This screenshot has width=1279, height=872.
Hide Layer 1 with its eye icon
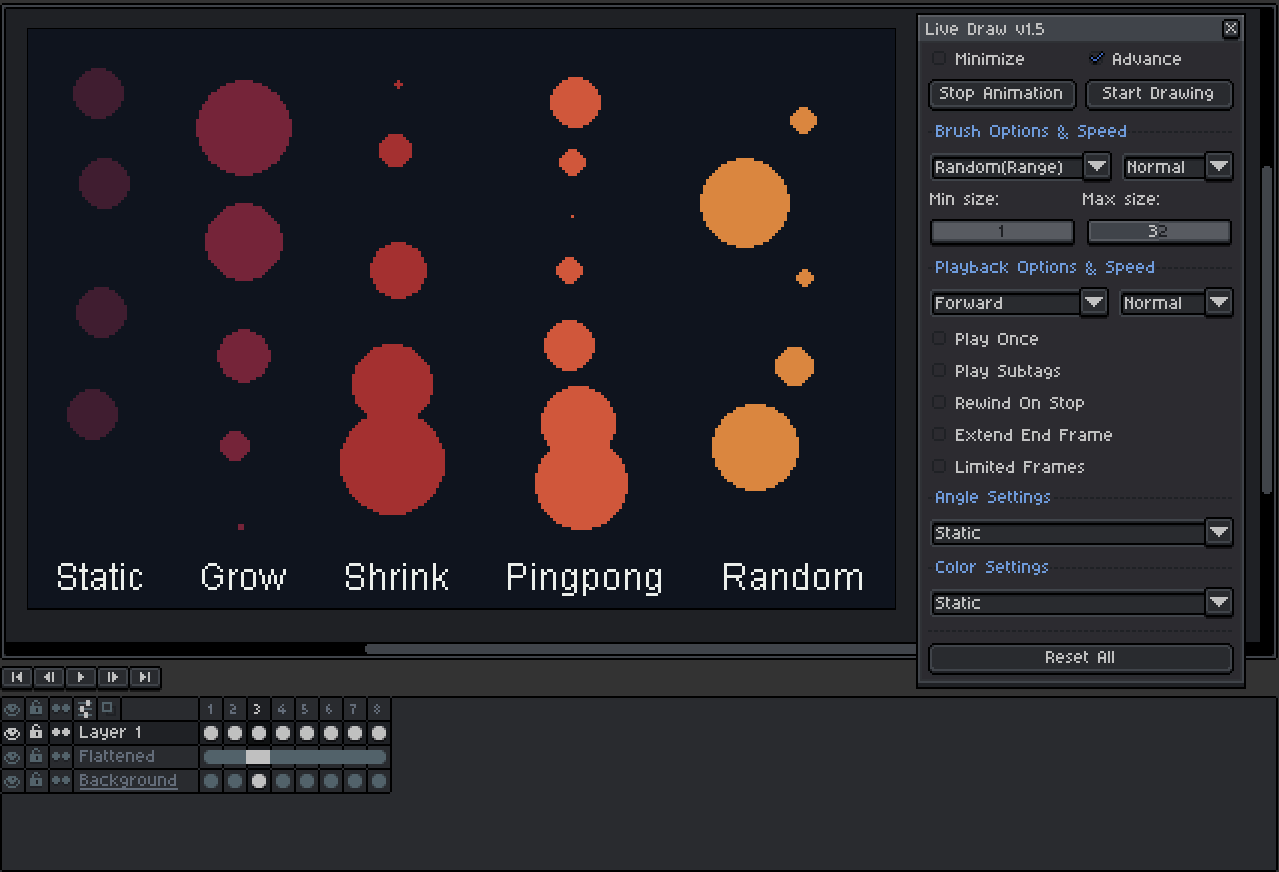coord(12,733)
